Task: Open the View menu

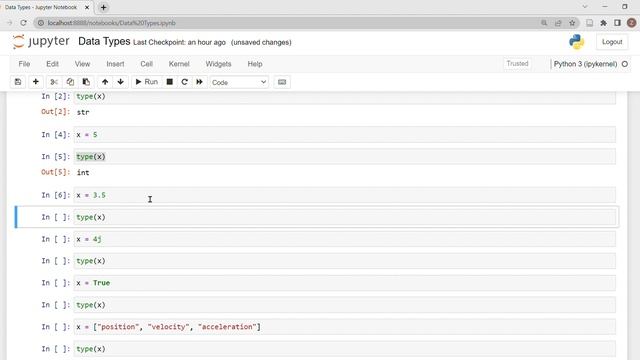Action: pyautogui.click(x=82, y=64)
